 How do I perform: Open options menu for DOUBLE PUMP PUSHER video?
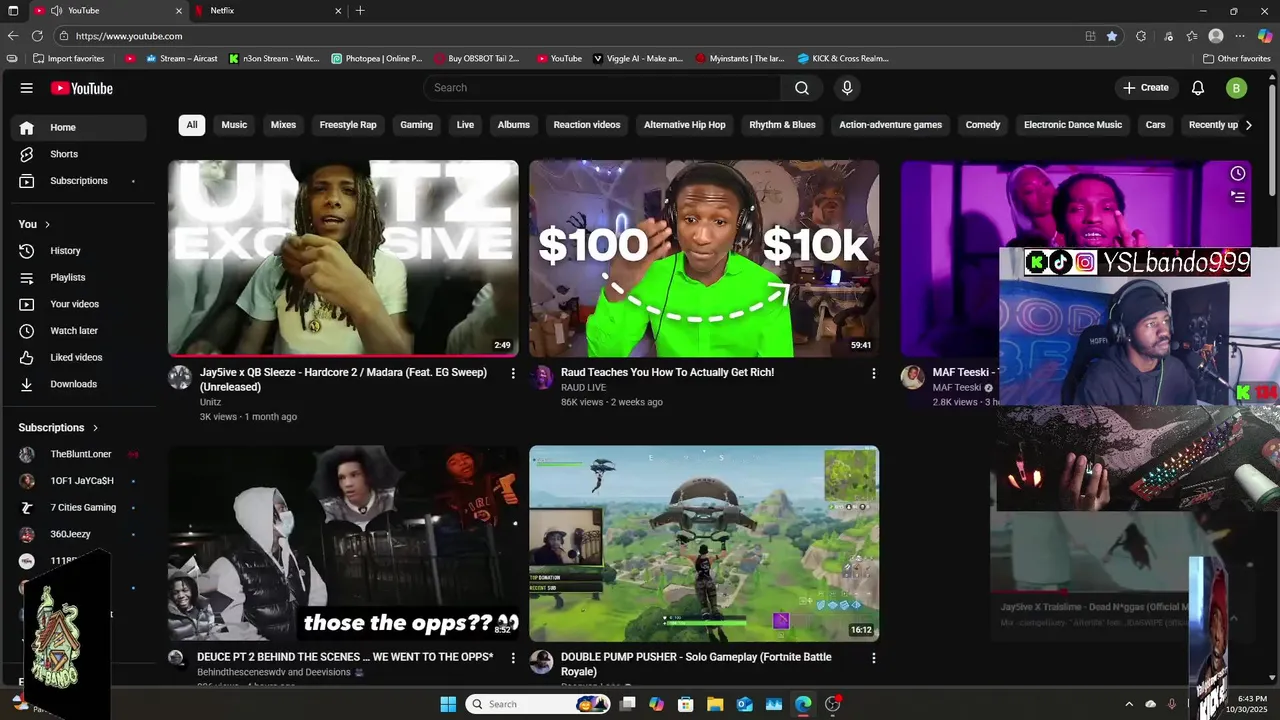873,658
